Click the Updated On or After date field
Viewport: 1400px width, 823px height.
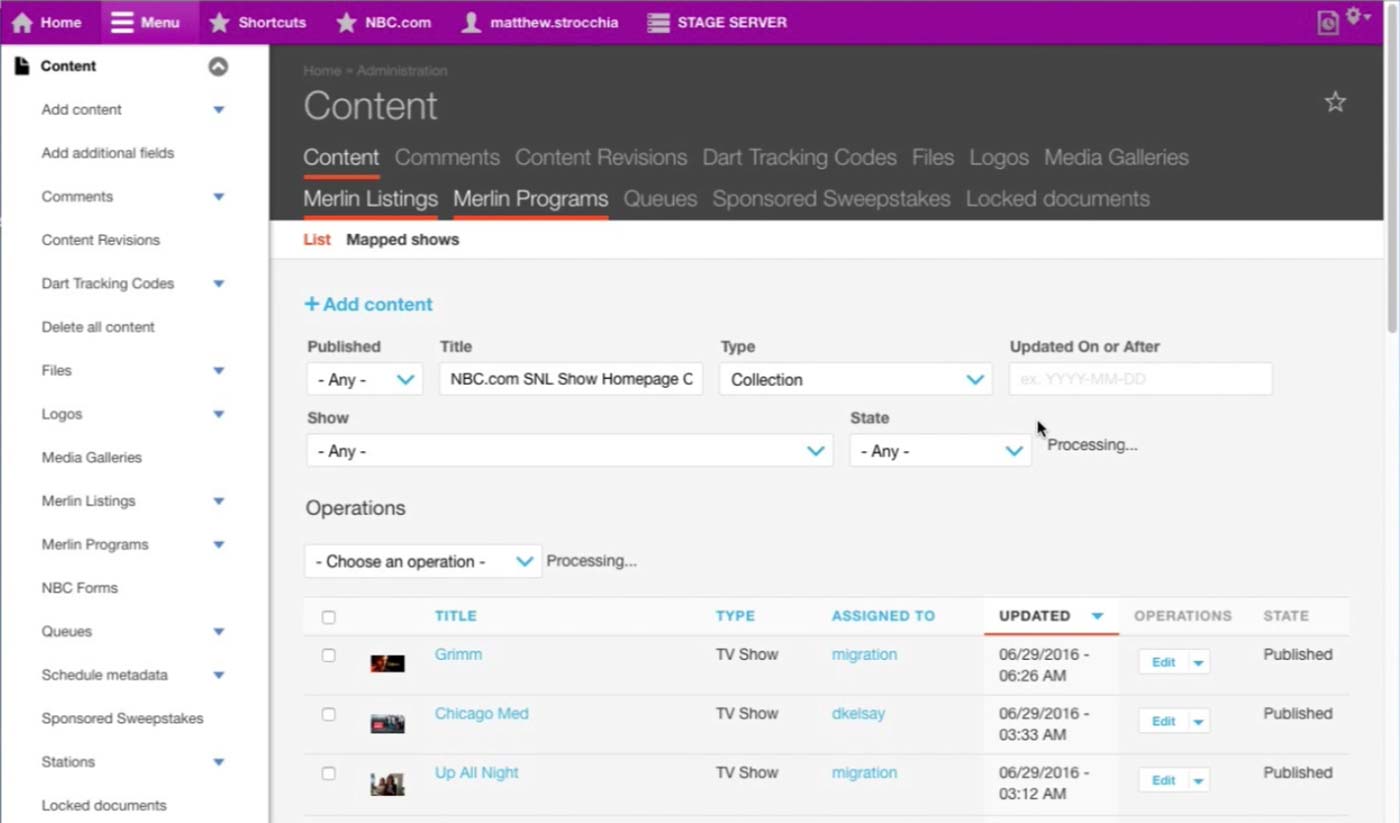[x=1140, y=380]
